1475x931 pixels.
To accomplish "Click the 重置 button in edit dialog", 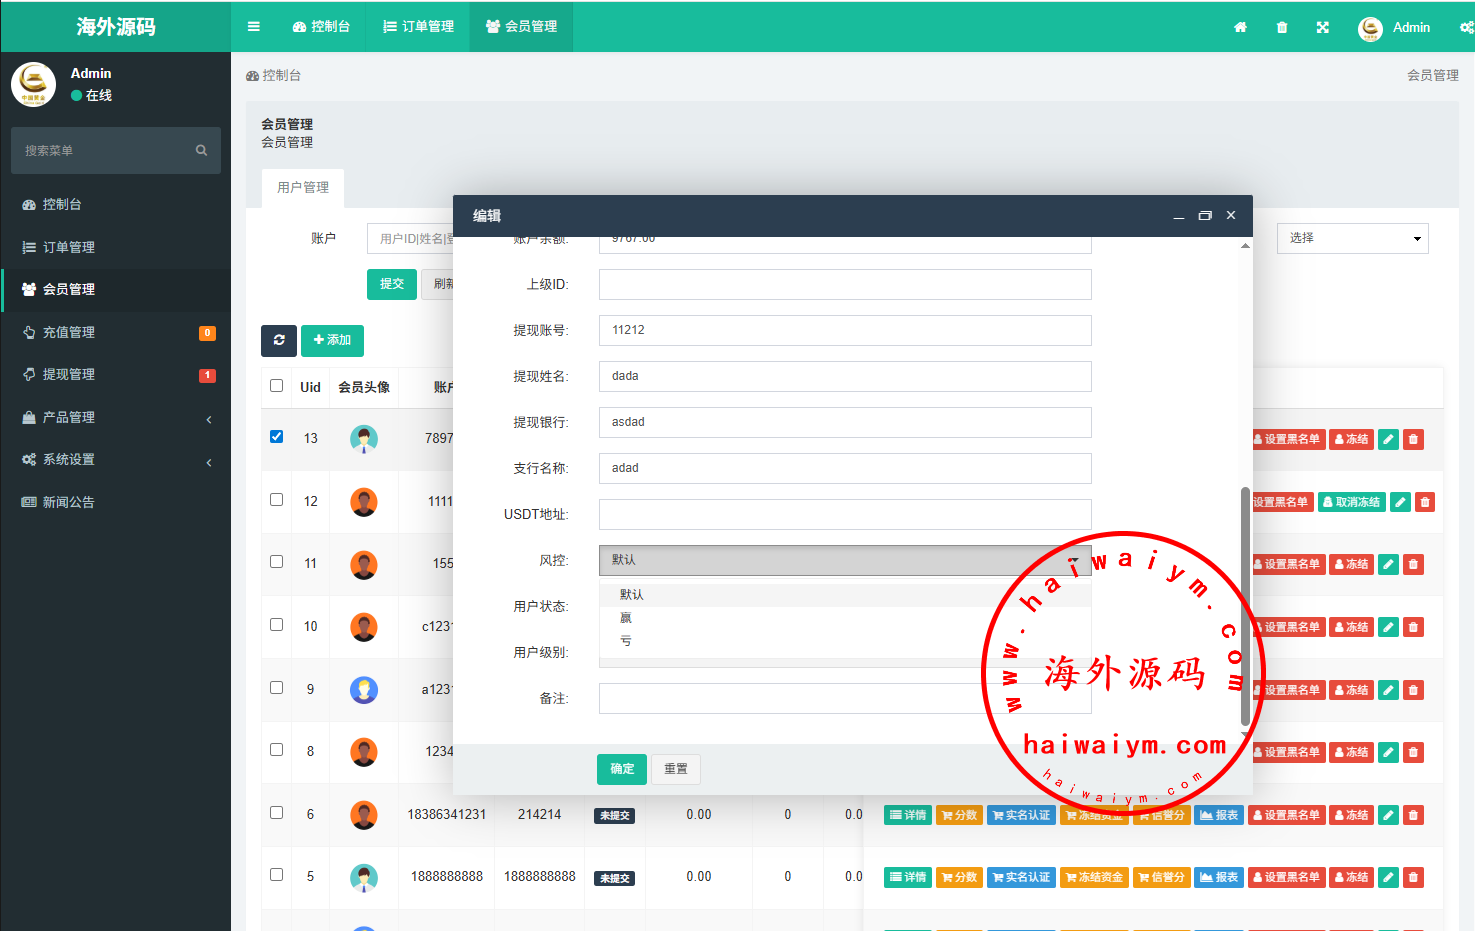I will 676,769.
